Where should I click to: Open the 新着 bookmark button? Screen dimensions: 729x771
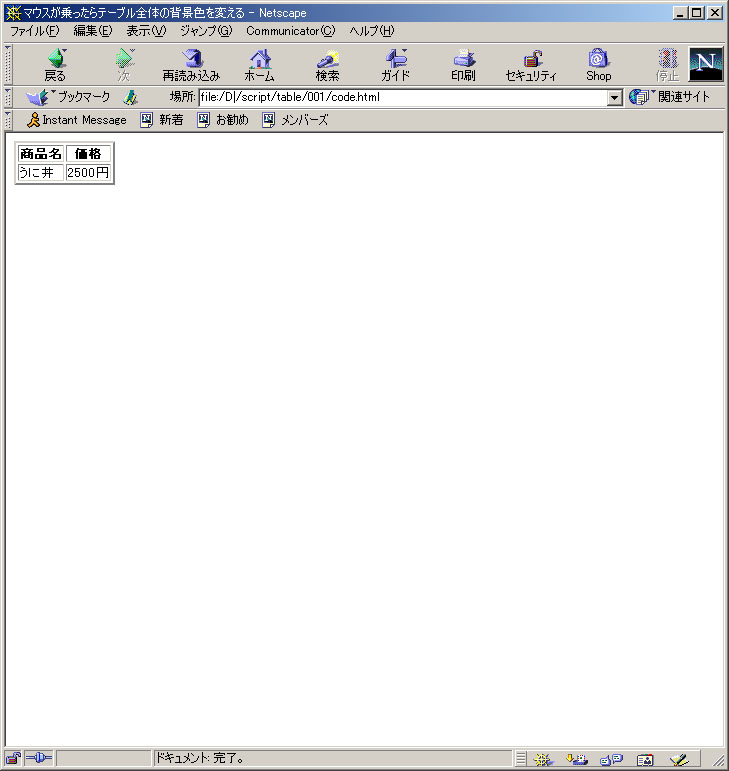click(x=162, y=120)
